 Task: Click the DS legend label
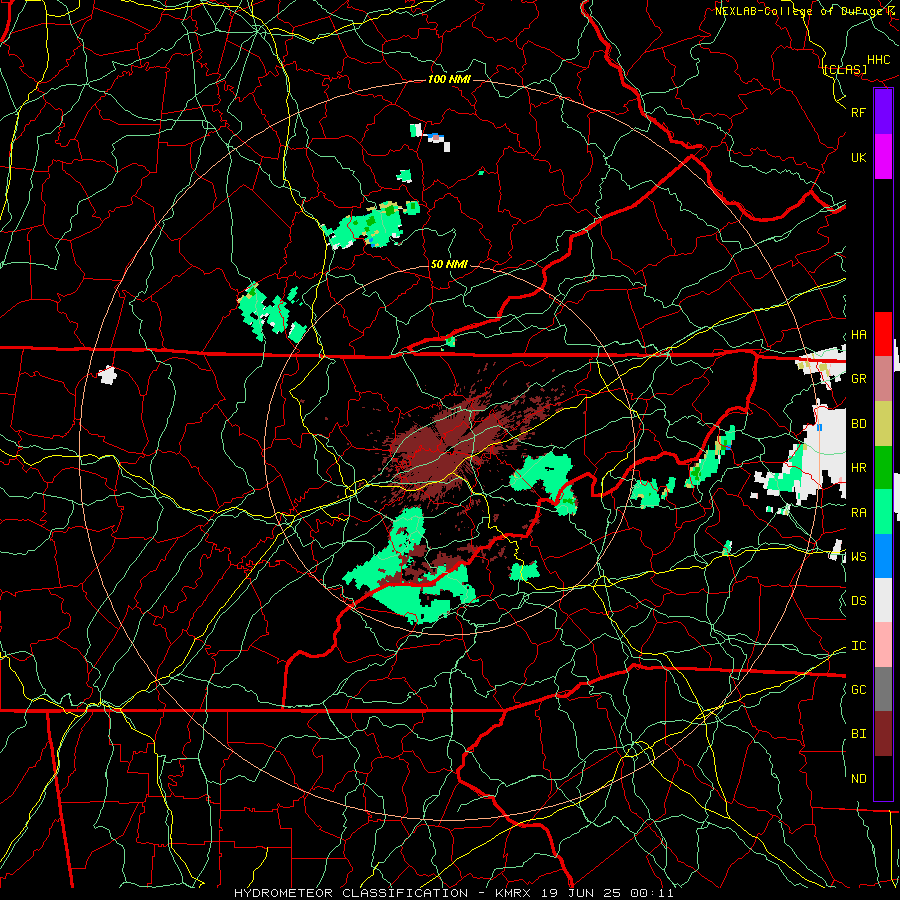coord(858,601)
